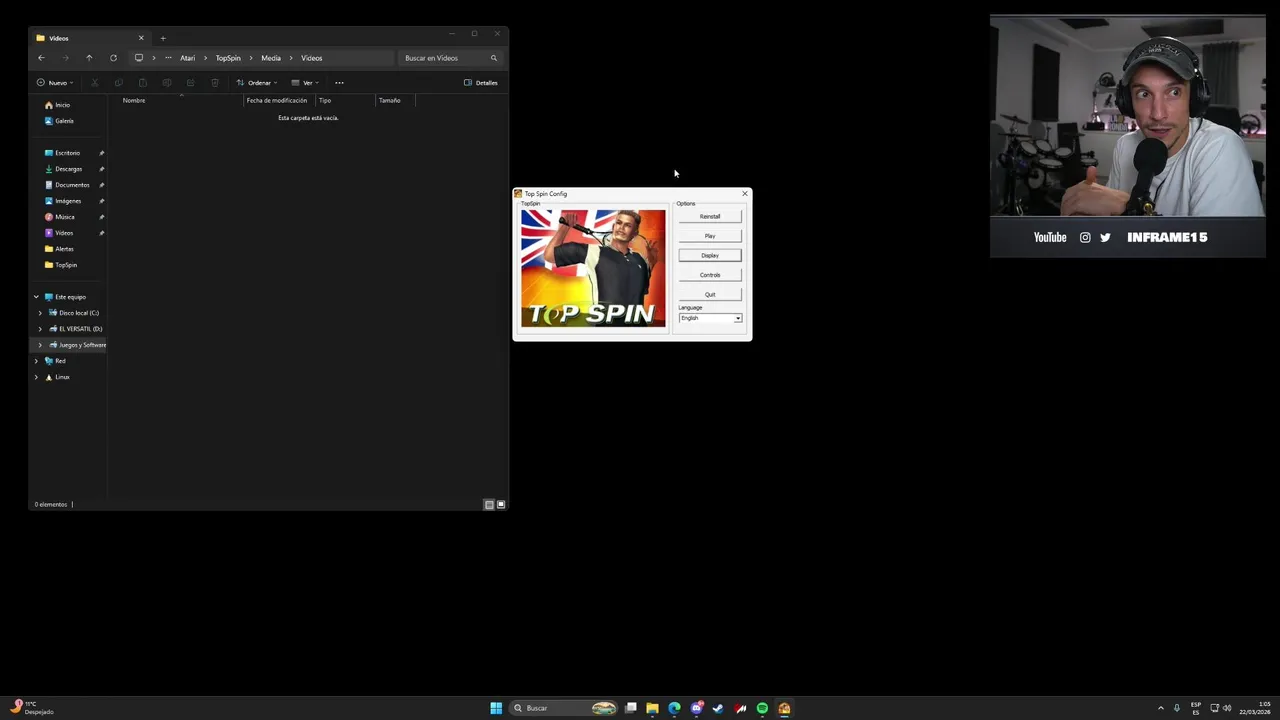Show hidden breadcrumb path with ellipsis

pyautogui.click(x=168, y=58)
